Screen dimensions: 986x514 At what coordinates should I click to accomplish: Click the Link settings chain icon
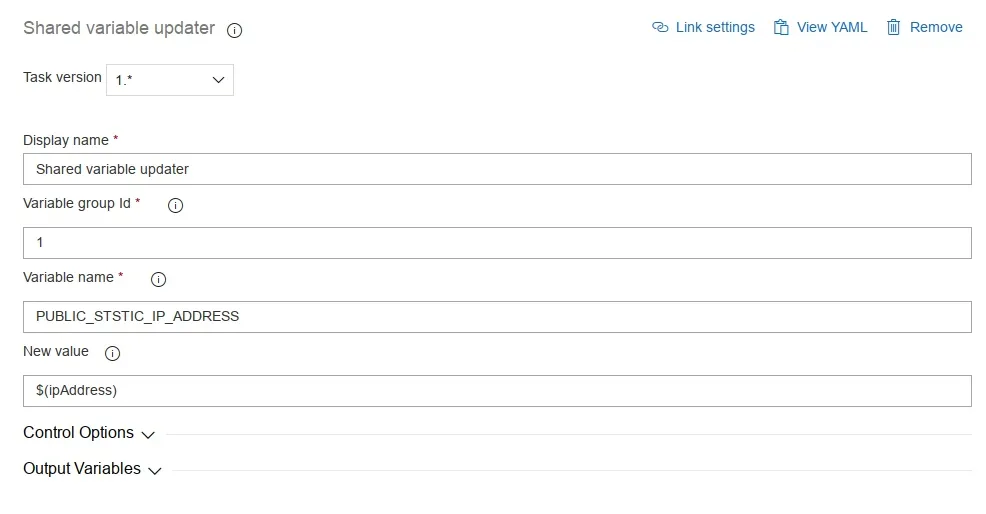(660, 27)
